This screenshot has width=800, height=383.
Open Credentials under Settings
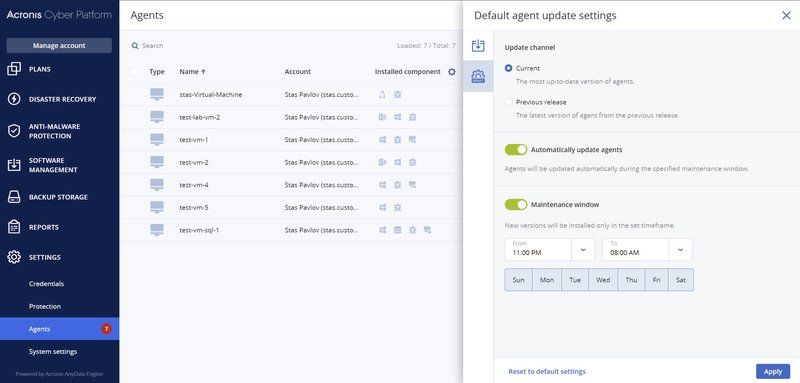pos(46,284)
